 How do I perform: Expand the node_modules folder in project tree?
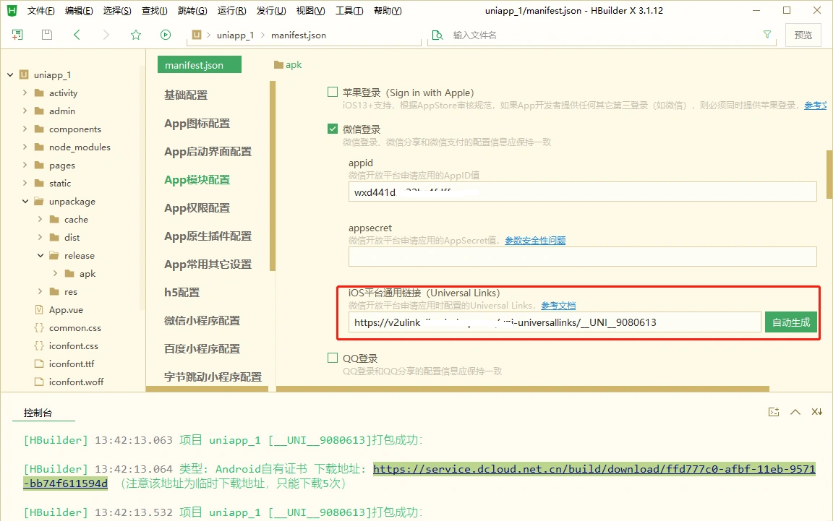click(25, 147)
